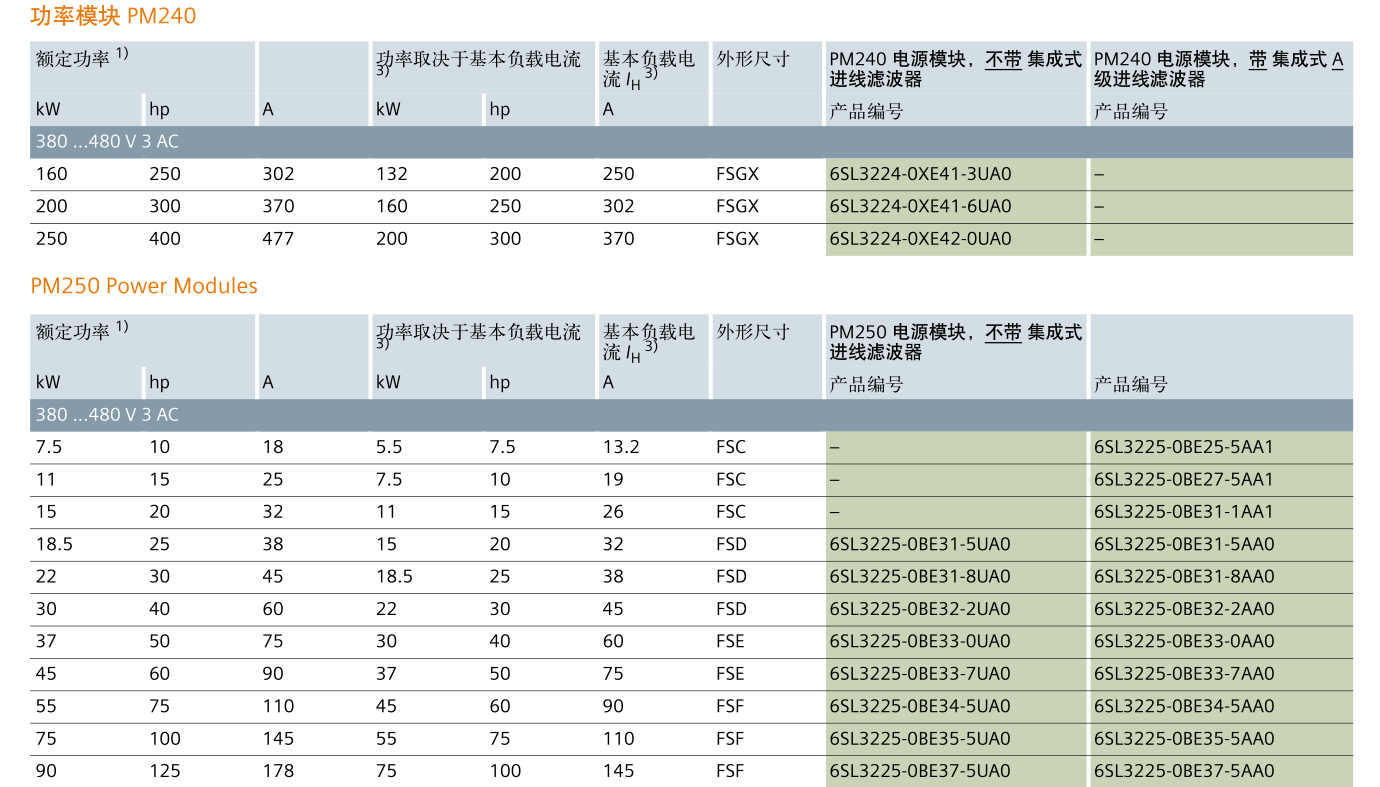Click product number 6SL3225-0BE27-5AA1
Image resolution: width=1380 pixels, height=787 pixels.
coord(1184,479)
